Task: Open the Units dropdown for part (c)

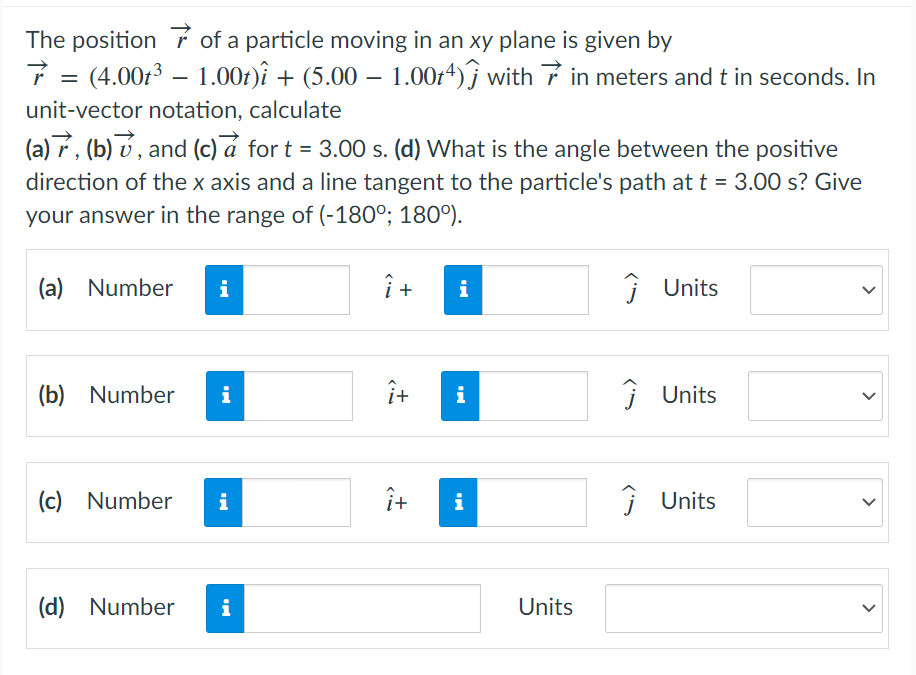Action: [815, 502]
